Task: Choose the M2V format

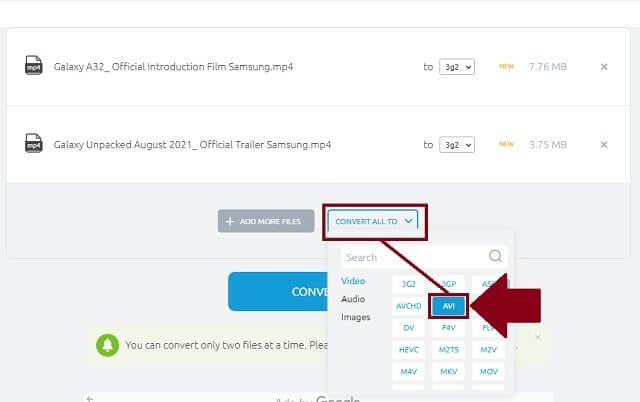Action: pyautogui.click(x=488, y=350)
